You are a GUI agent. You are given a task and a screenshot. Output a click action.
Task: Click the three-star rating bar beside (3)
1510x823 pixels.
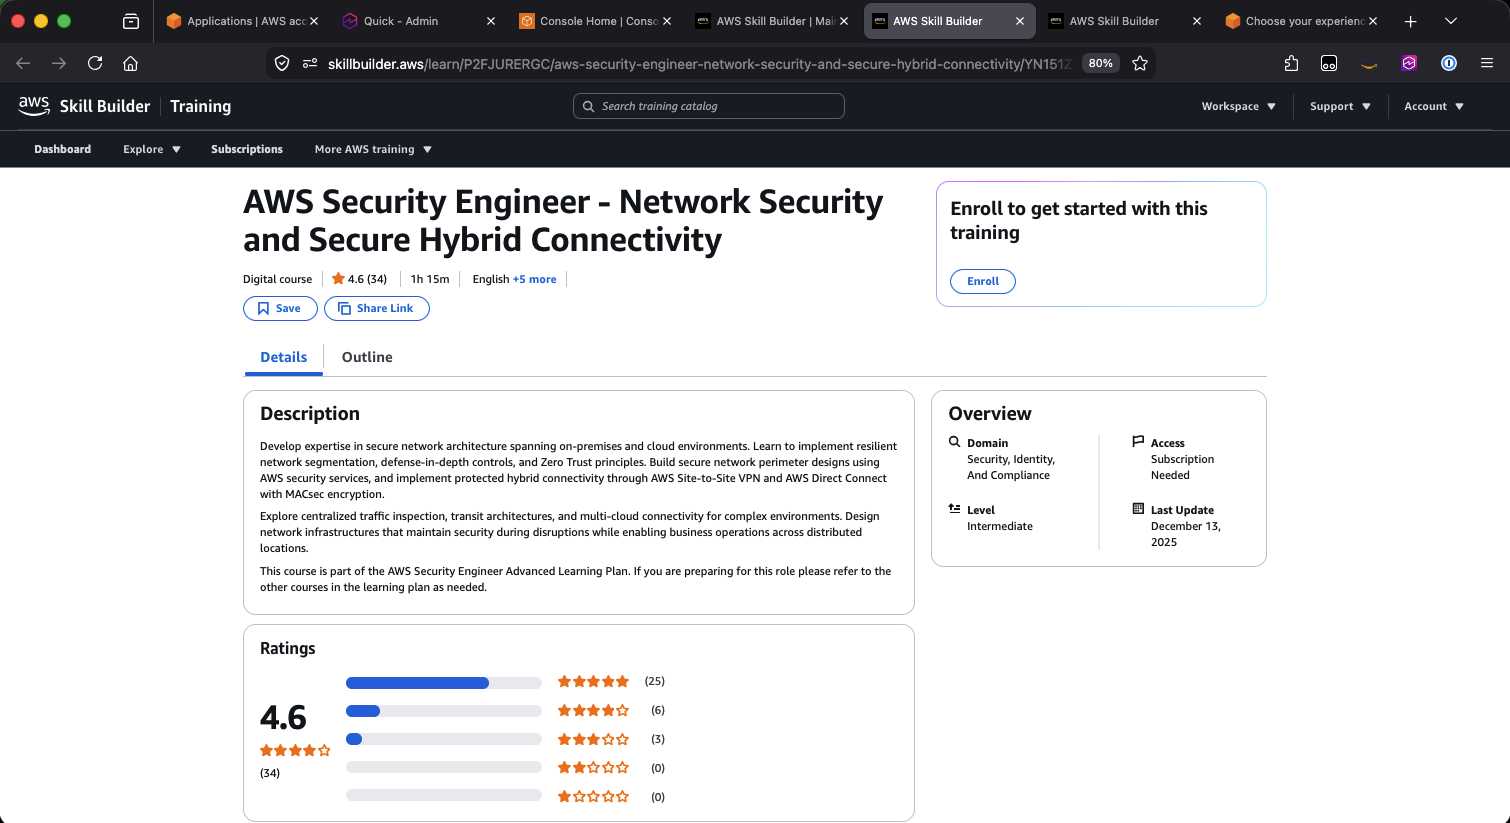[x=444, y=739]
